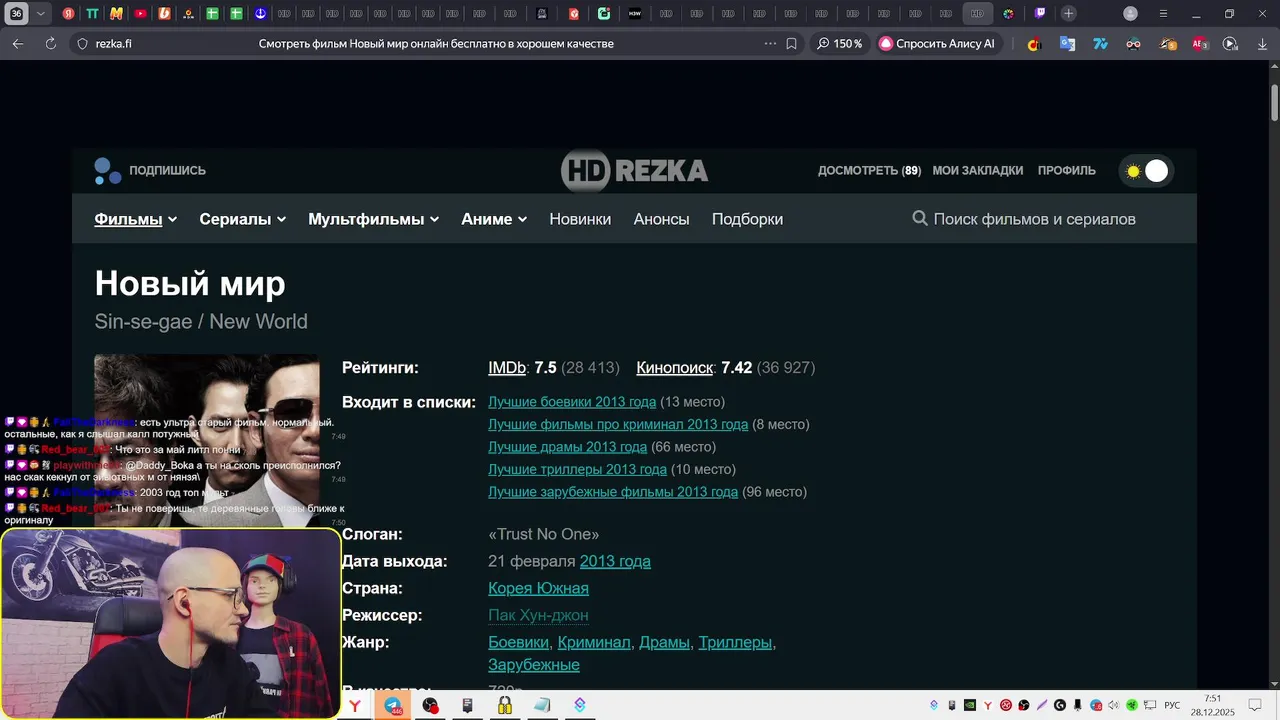Open the Зарубежные genre link
1280x720 pixels.
pyautogui.click(x=534, y=665)
